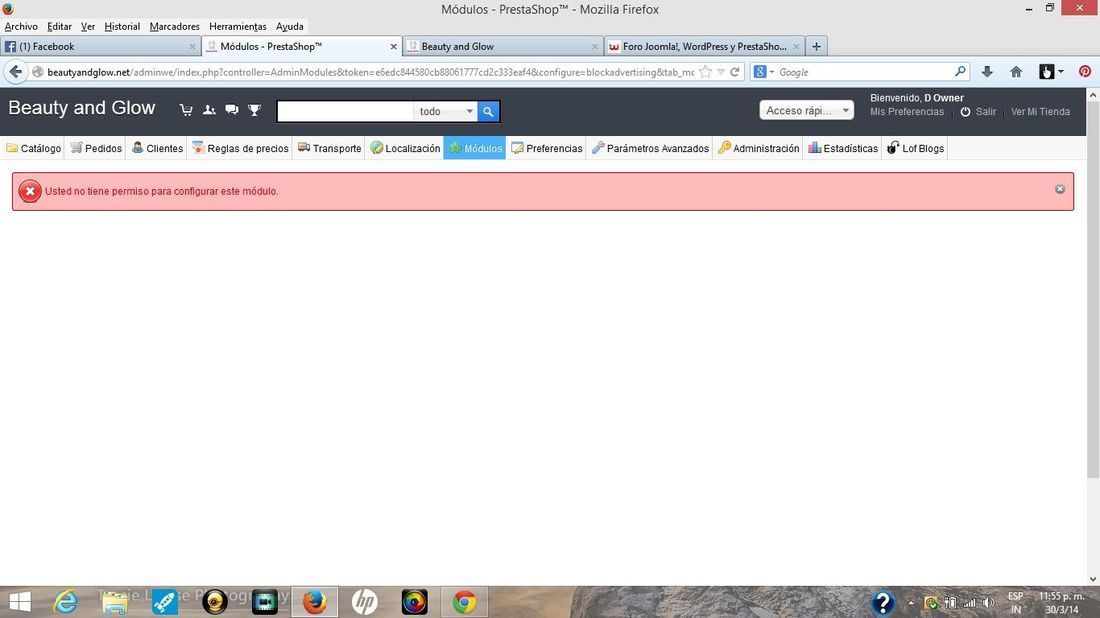
Task: Click the Pinterest toolbar icon
Action: coord(1085,72)
